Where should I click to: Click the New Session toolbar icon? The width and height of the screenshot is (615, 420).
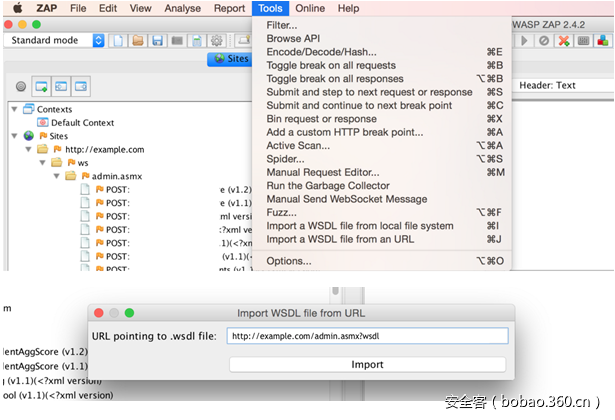tap(118, 41)
